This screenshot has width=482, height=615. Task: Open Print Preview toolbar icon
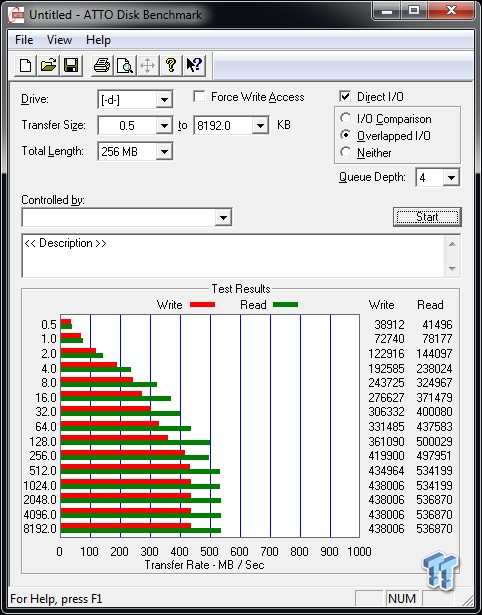pos(125,65)
